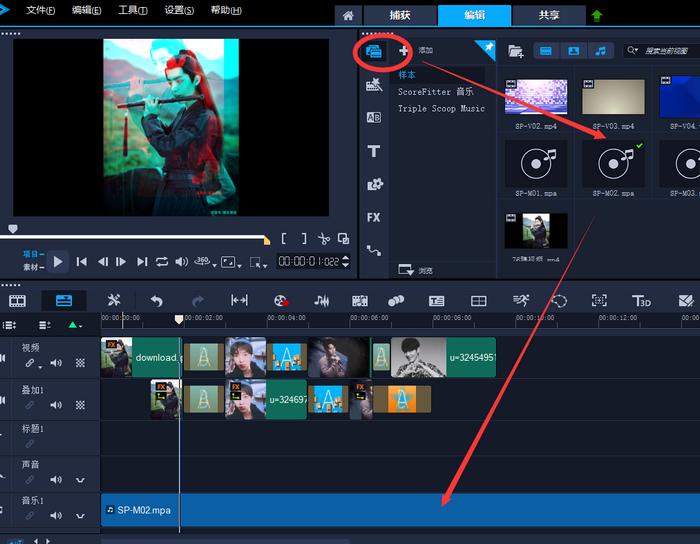This screenshot has height=544, width=700.
Task: Click the scissors split clip icon
Action: (x=324, y=238)
